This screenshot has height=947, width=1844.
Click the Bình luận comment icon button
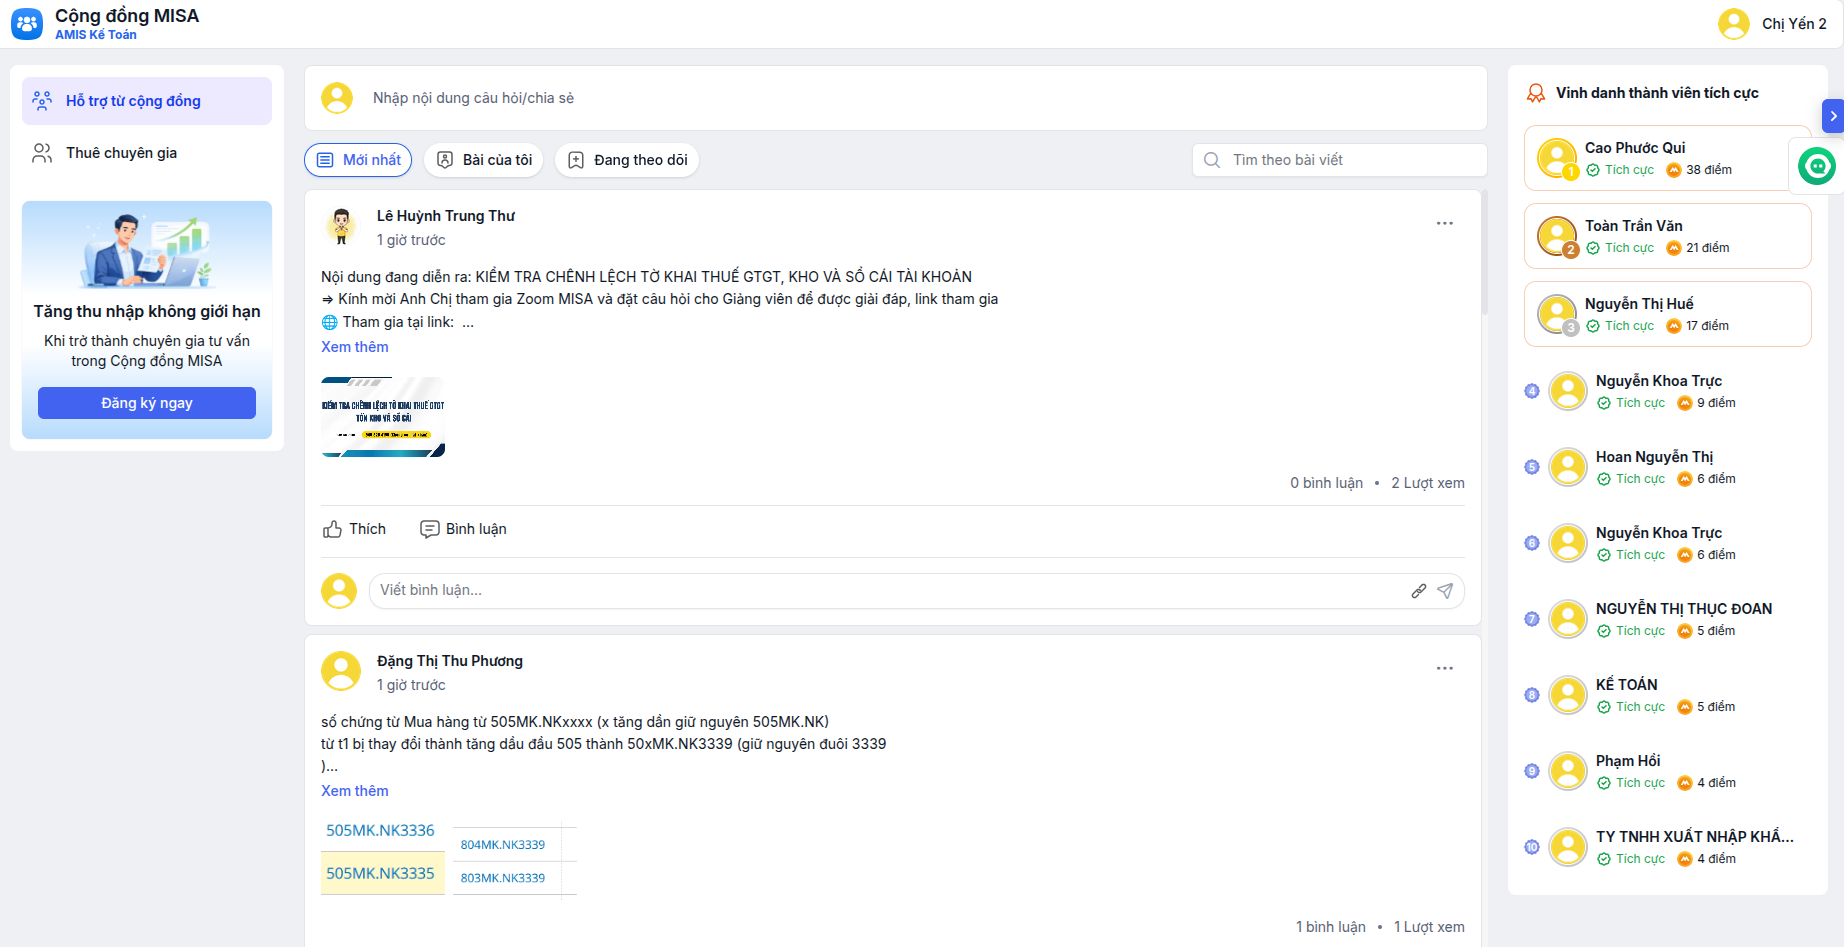point(464,529)
